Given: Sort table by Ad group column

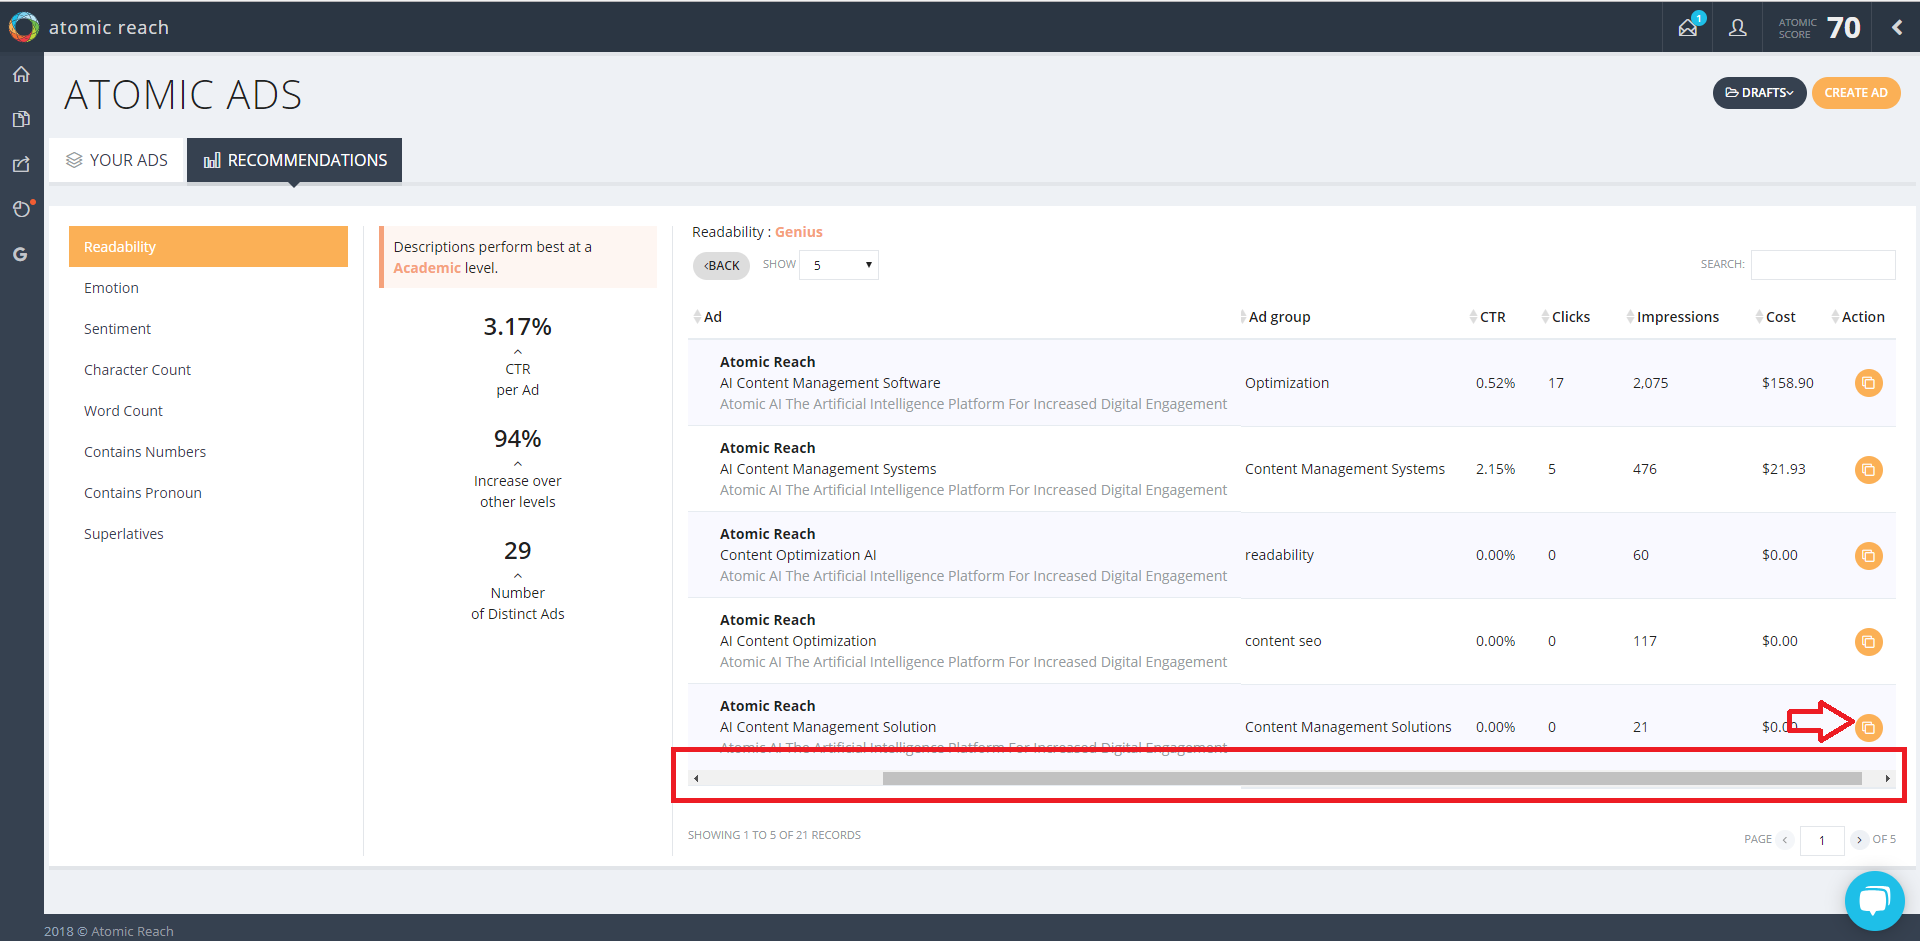Looking at the screenshot, I should tap(1274, 317).
